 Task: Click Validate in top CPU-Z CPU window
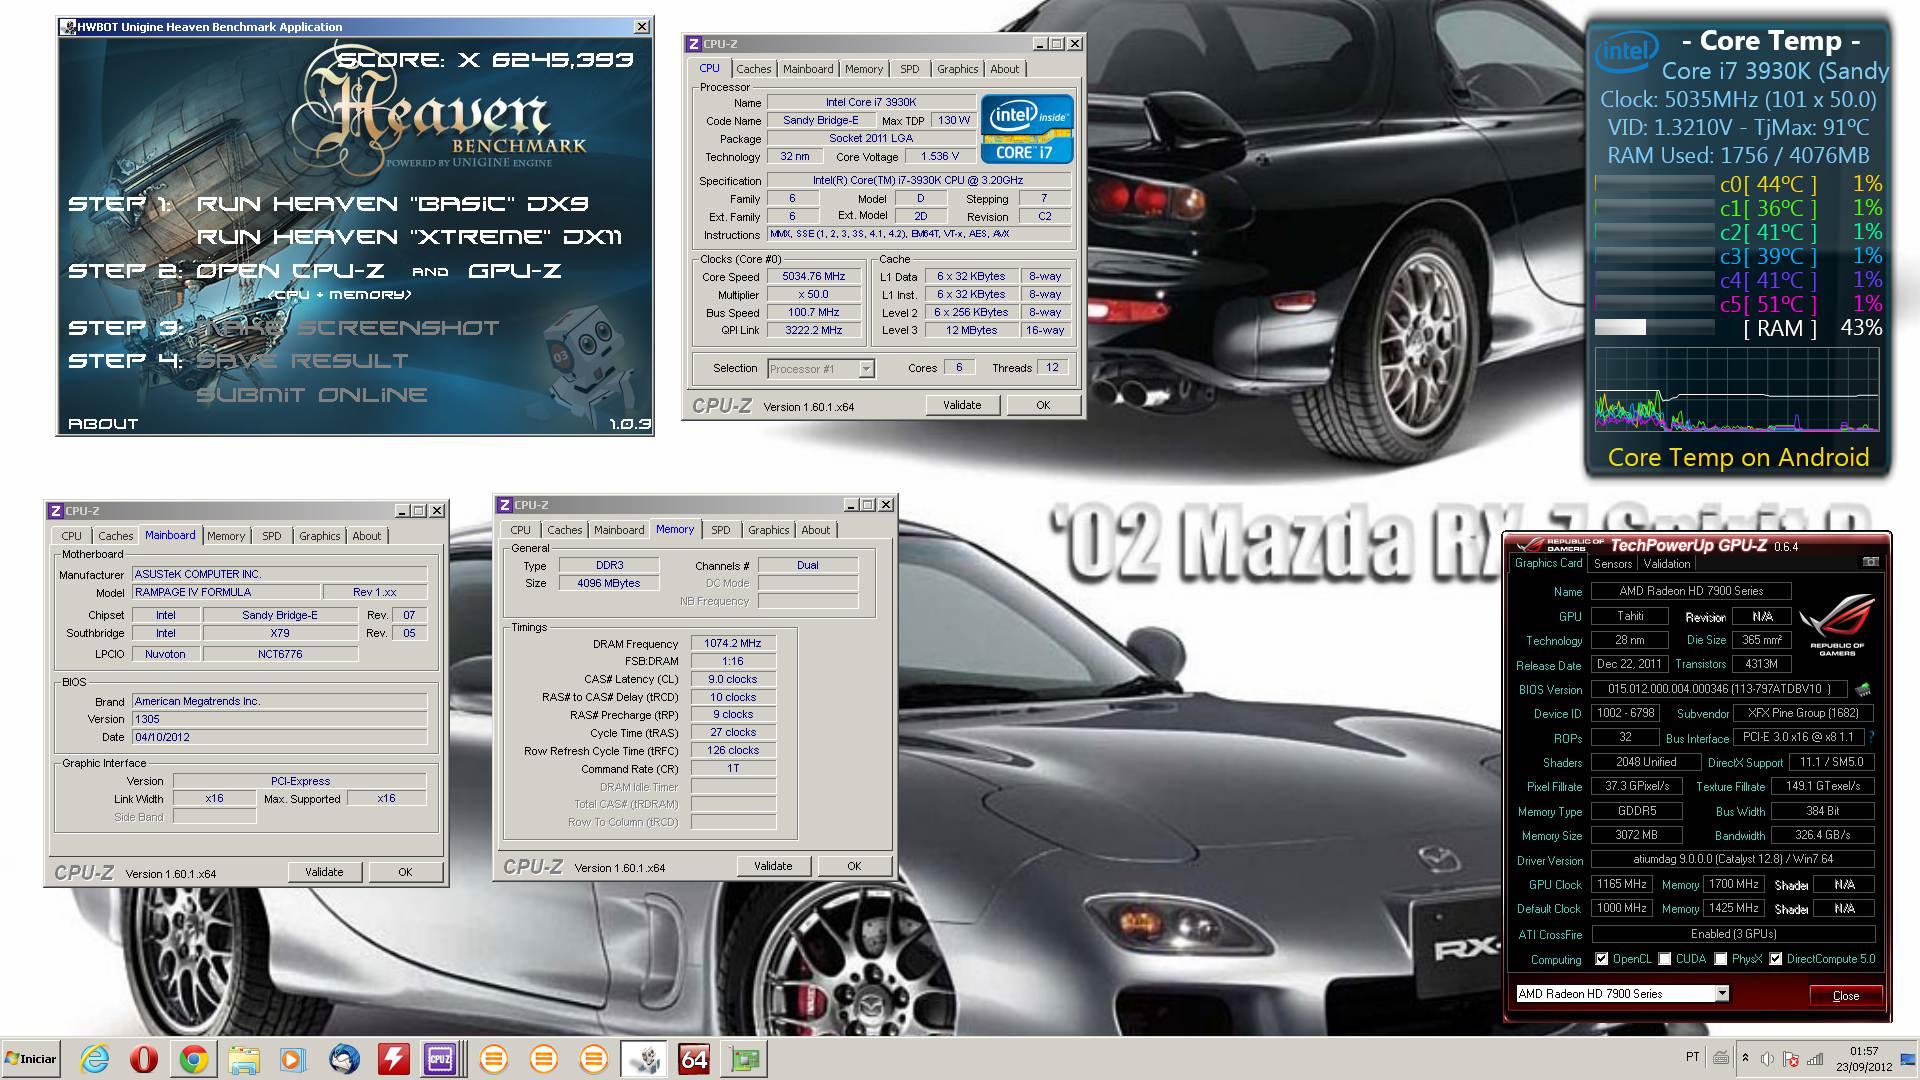[x=962, y=405]
